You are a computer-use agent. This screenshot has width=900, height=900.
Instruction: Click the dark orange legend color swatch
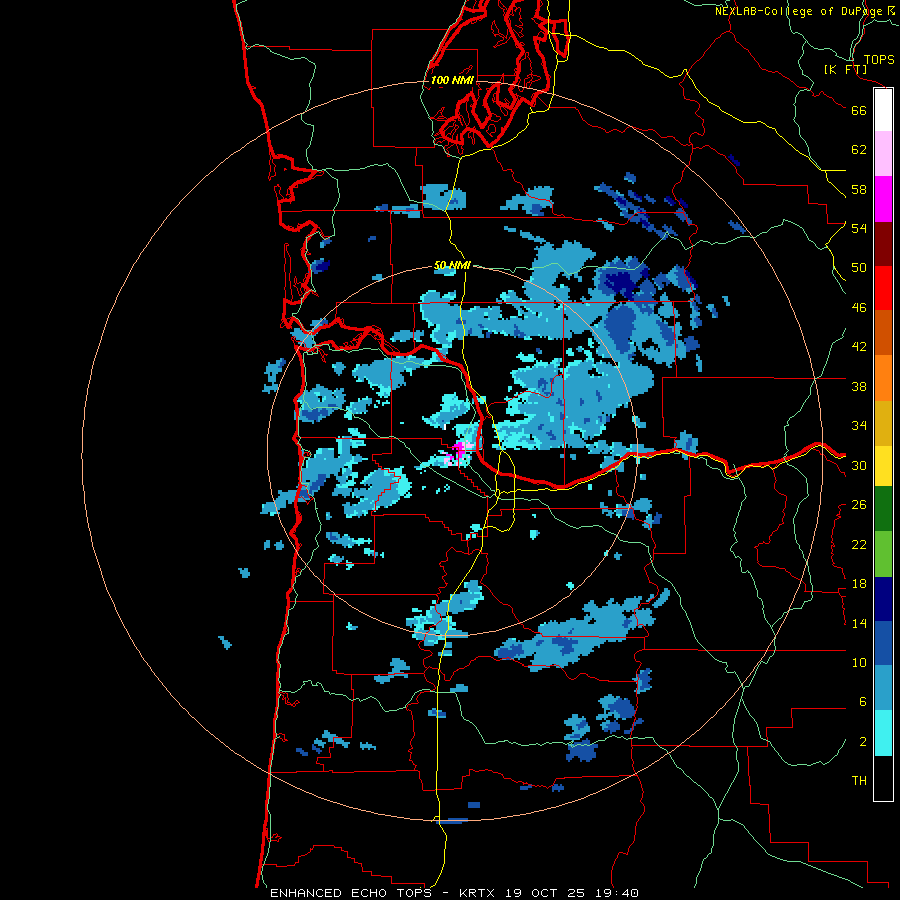[883, 332]
